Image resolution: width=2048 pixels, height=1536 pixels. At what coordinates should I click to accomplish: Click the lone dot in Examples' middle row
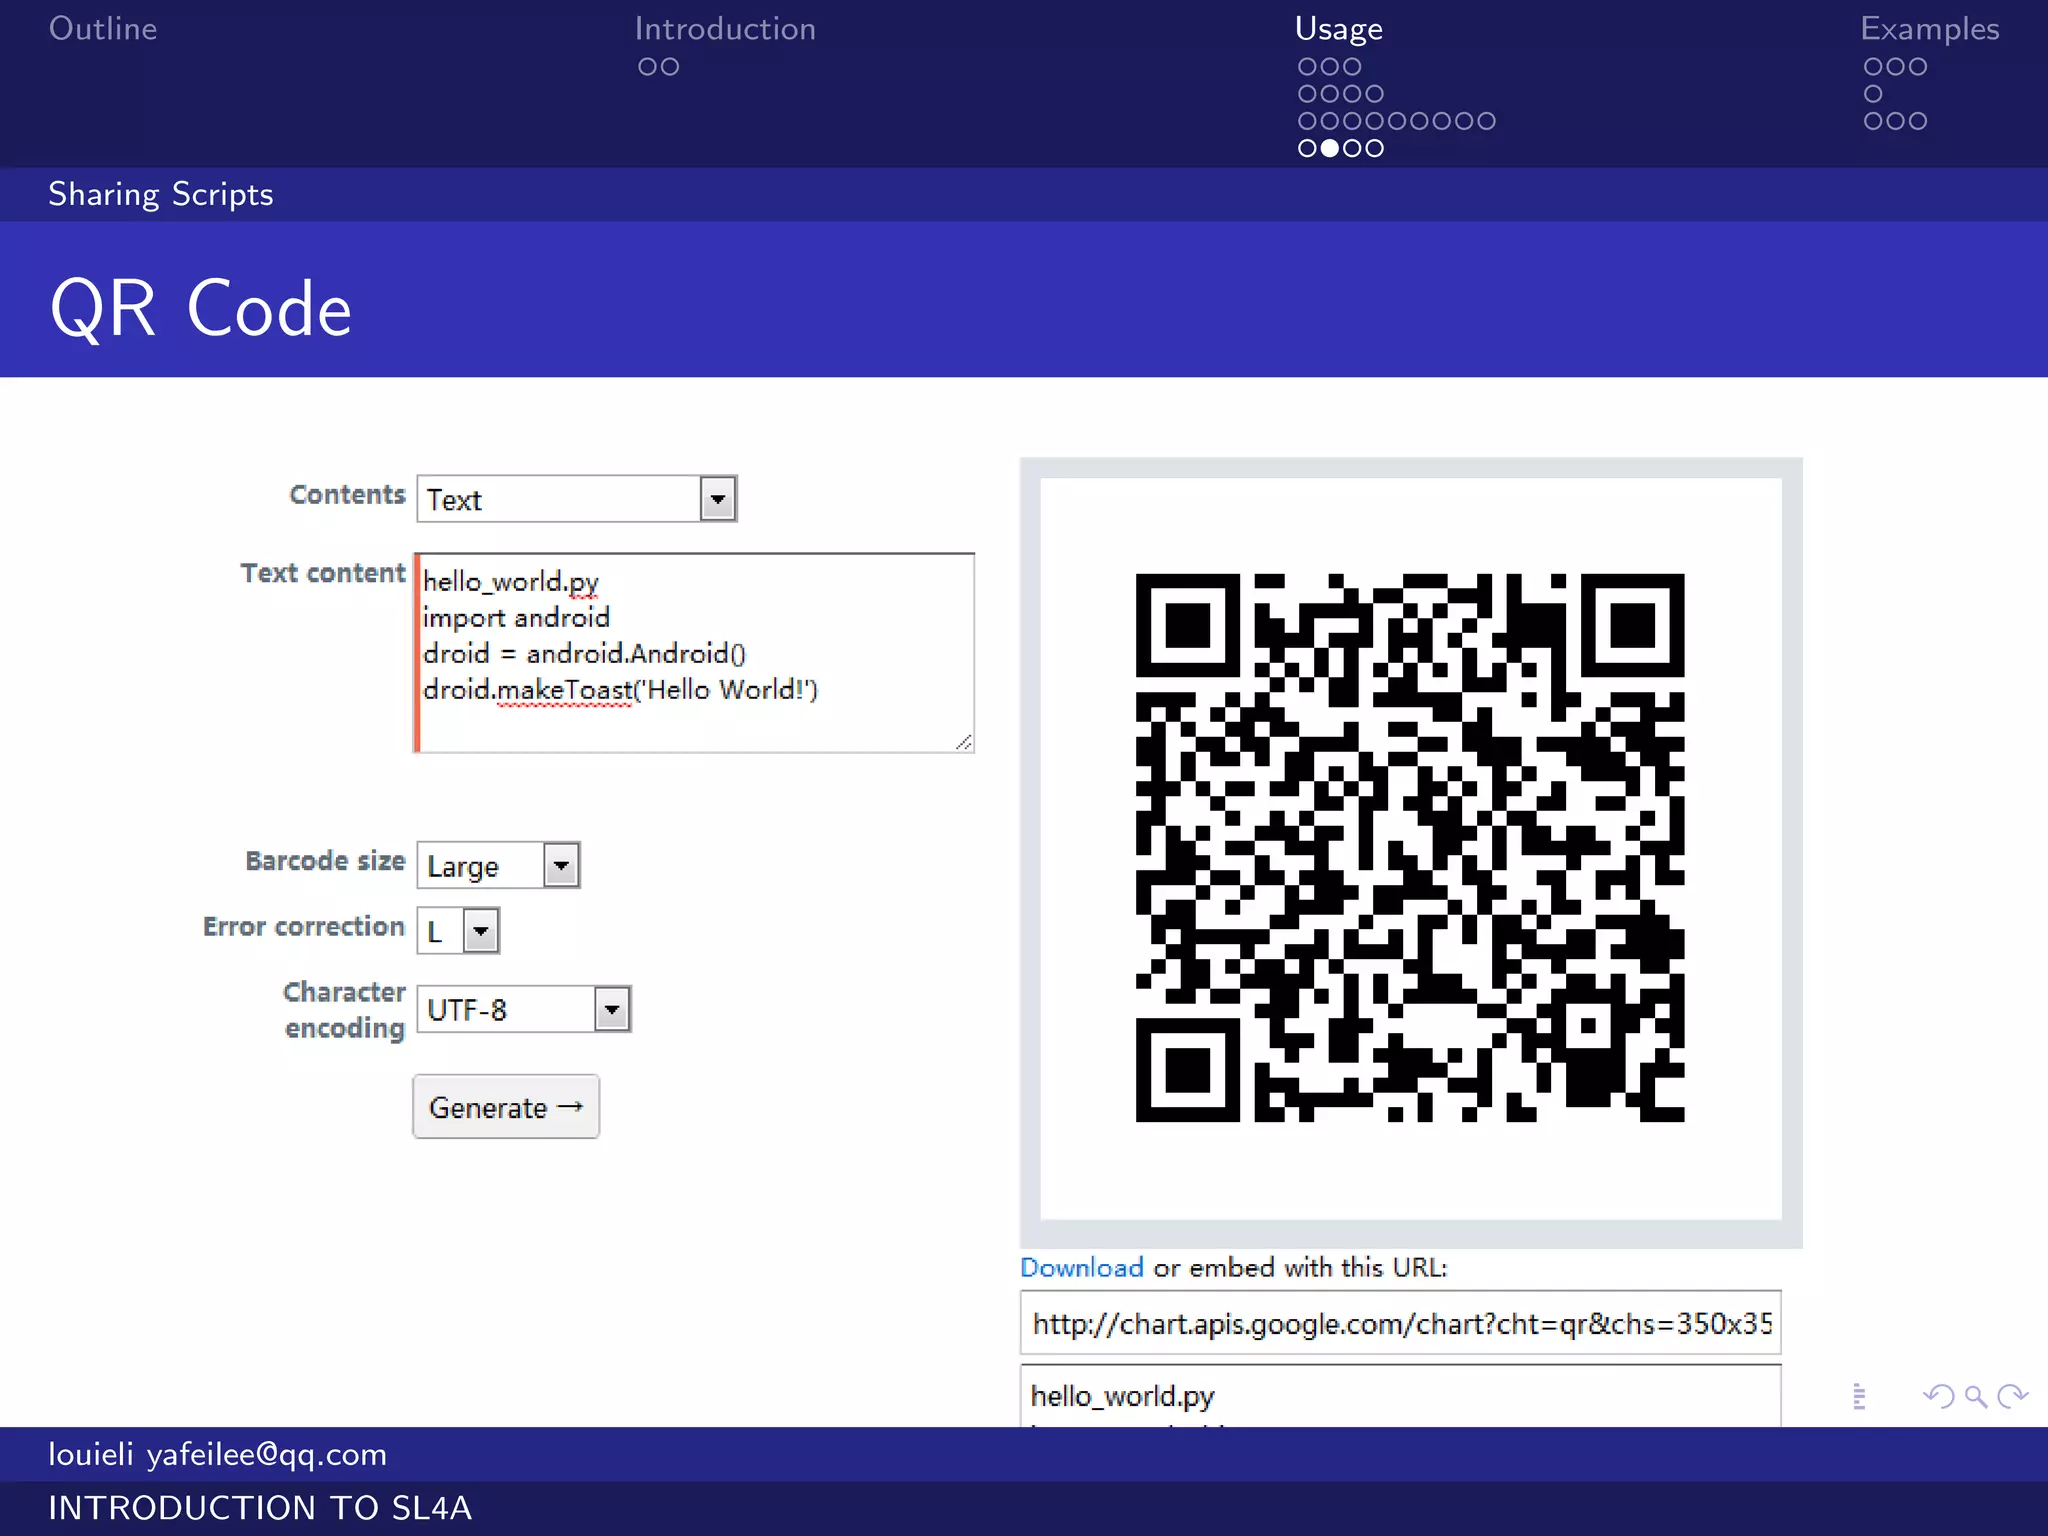tap(1873, 94)
